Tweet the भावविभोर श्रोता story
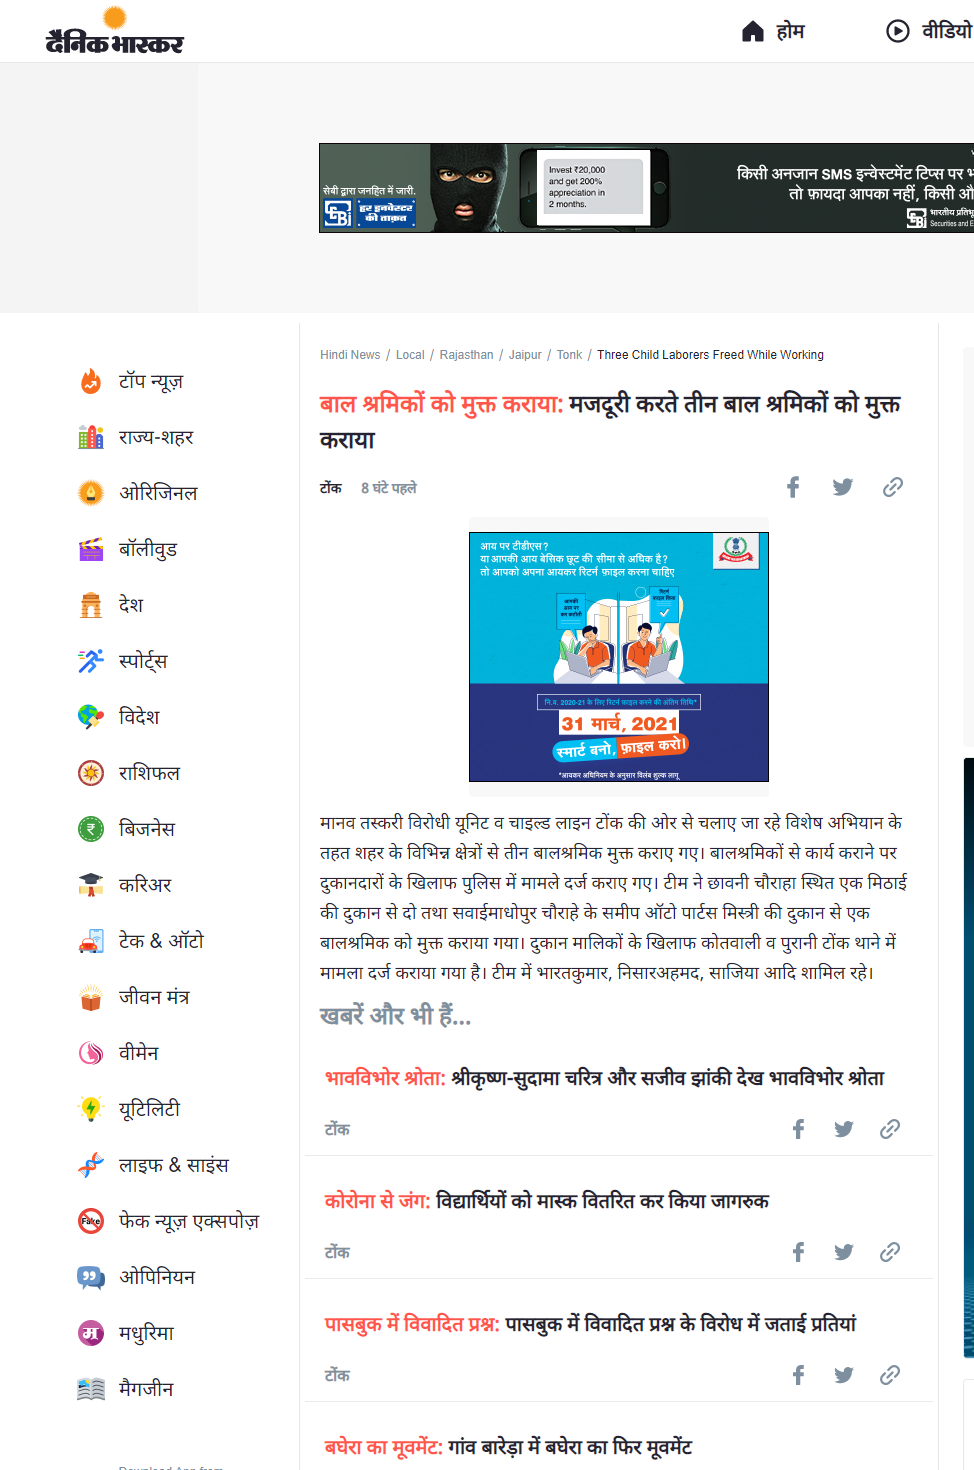Image resolution: width=974 pixels, height=1470 pixels. (844, 1129)
